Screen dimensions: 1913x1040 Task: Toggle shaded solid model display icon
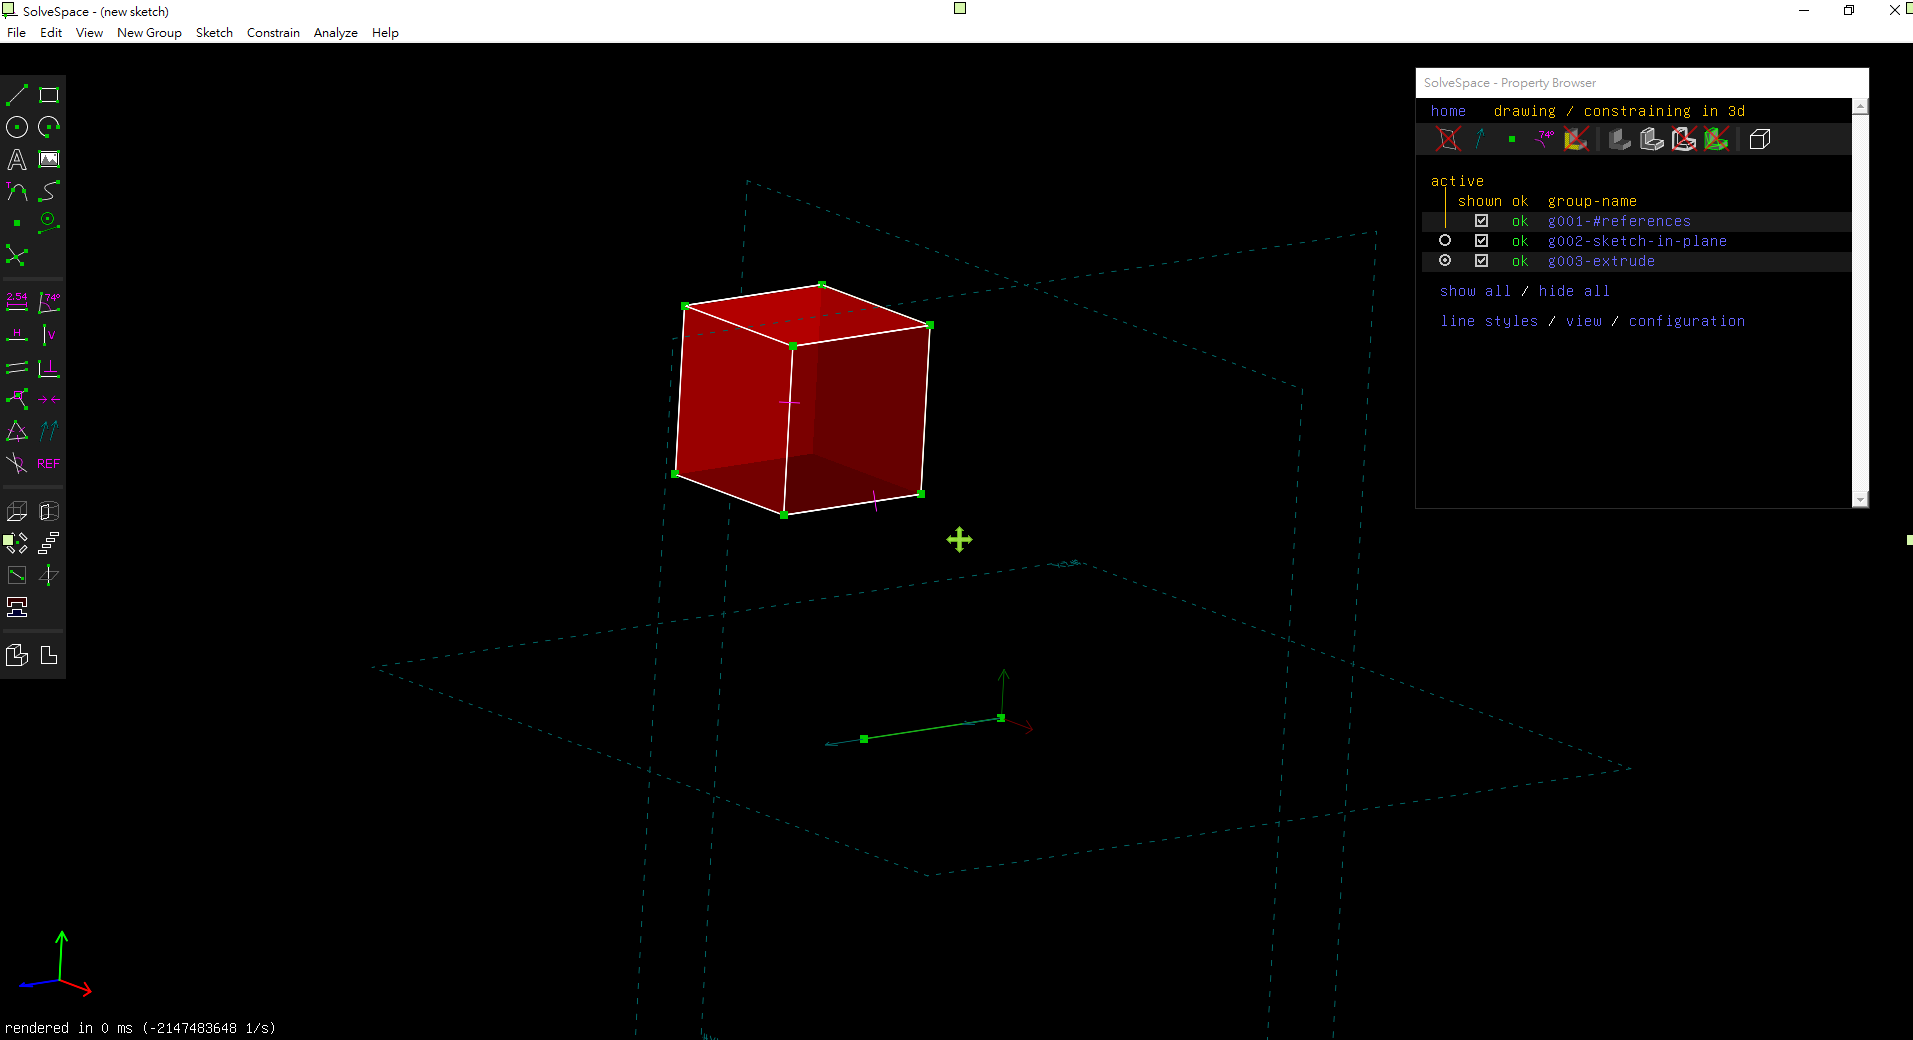pos(1620,139)
